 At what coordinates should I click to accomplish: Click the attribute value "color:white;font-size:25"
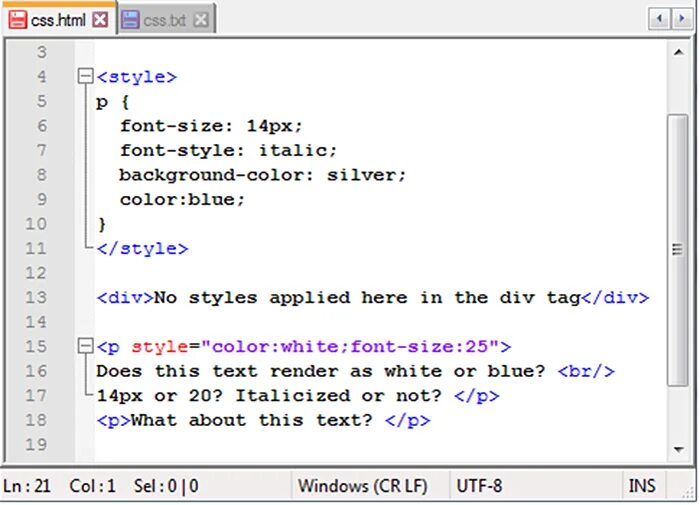coord(350,346)
